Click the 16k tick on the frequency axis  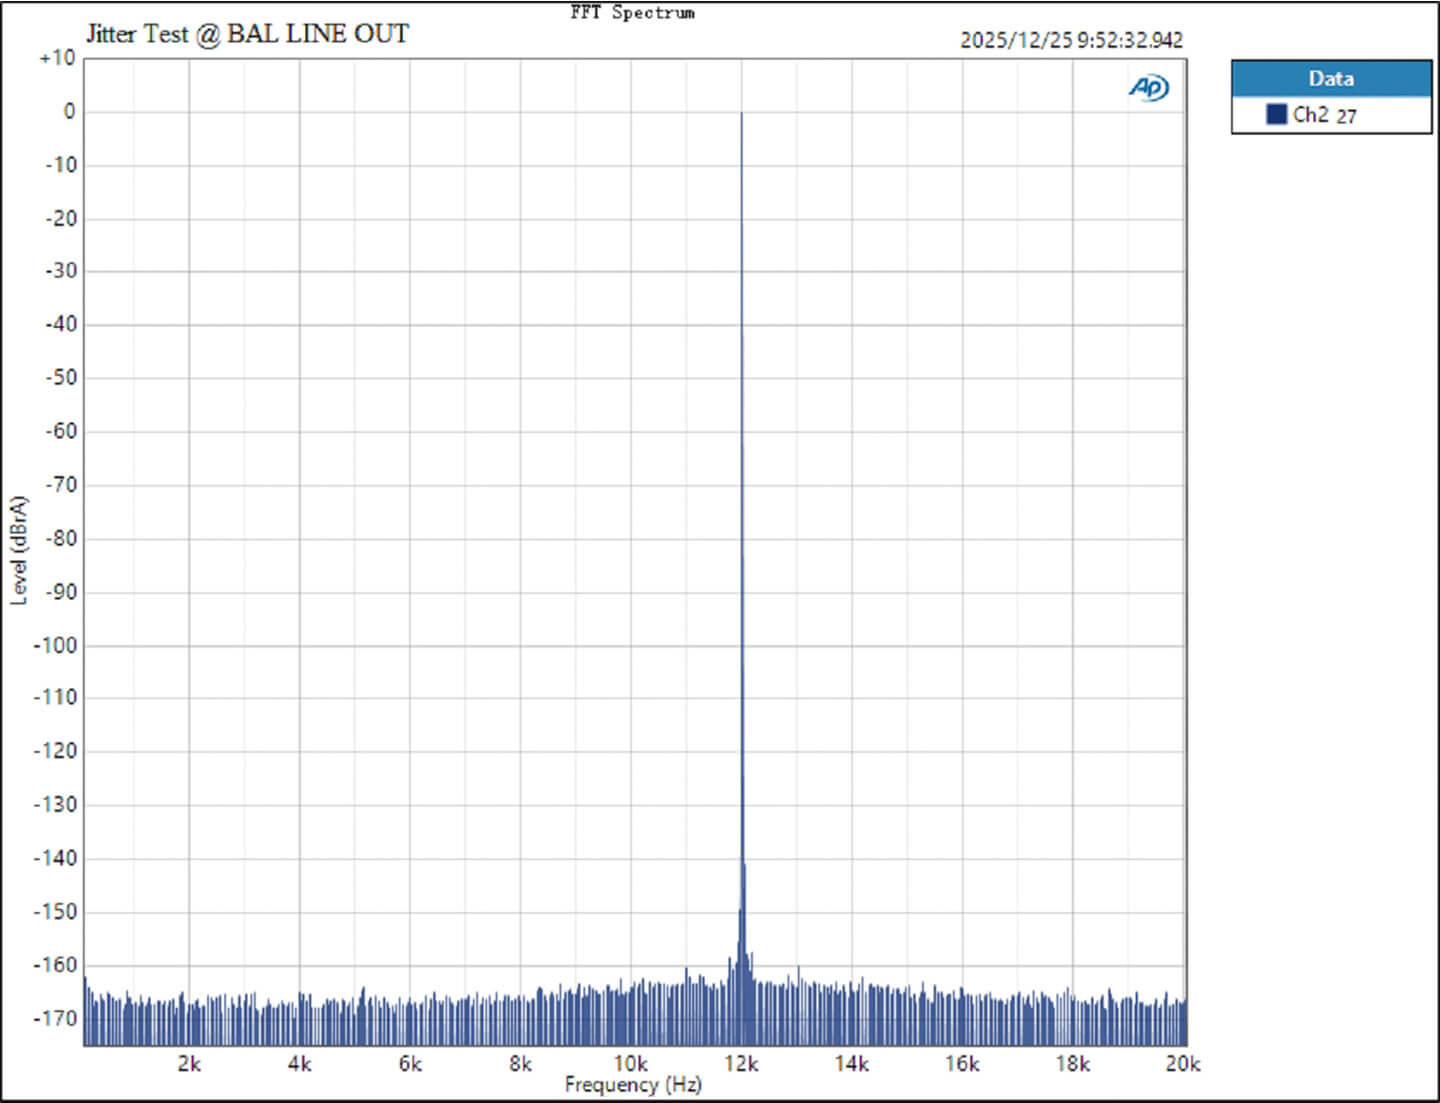[962, 1063]
